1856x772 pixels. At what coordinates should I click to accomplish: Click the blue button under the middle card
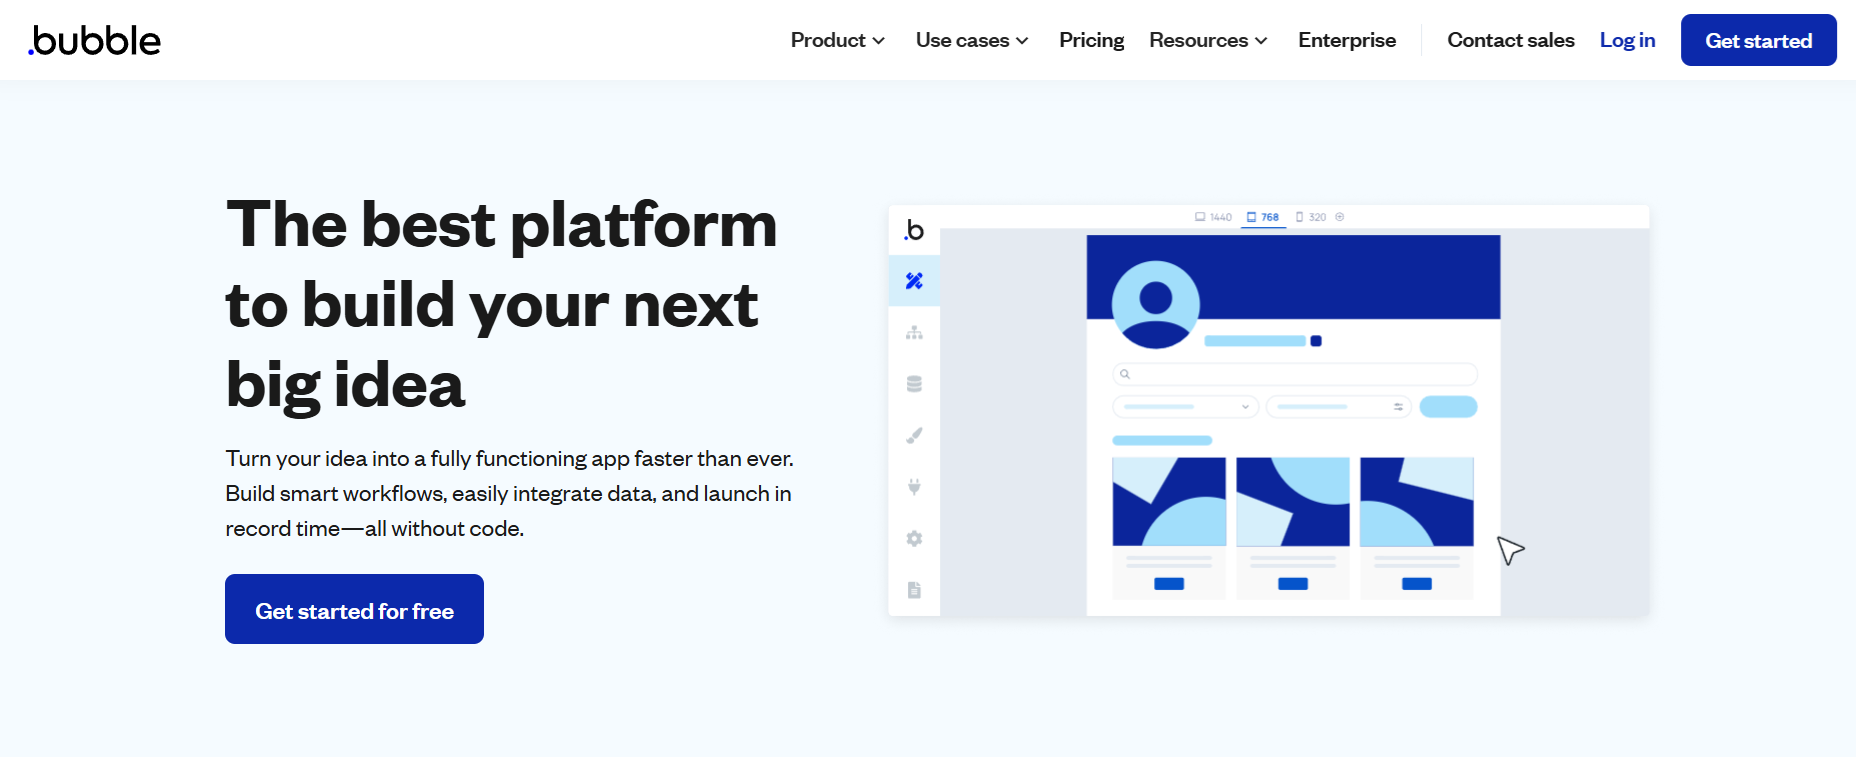click(x=1293, y=584)
